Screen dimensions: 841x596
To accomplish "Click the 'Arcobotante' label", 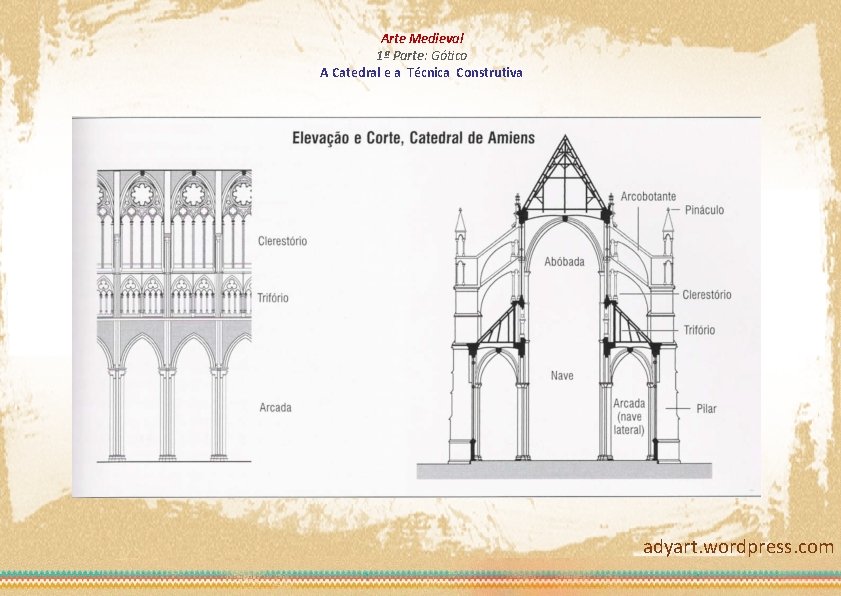I will (648, 196).
